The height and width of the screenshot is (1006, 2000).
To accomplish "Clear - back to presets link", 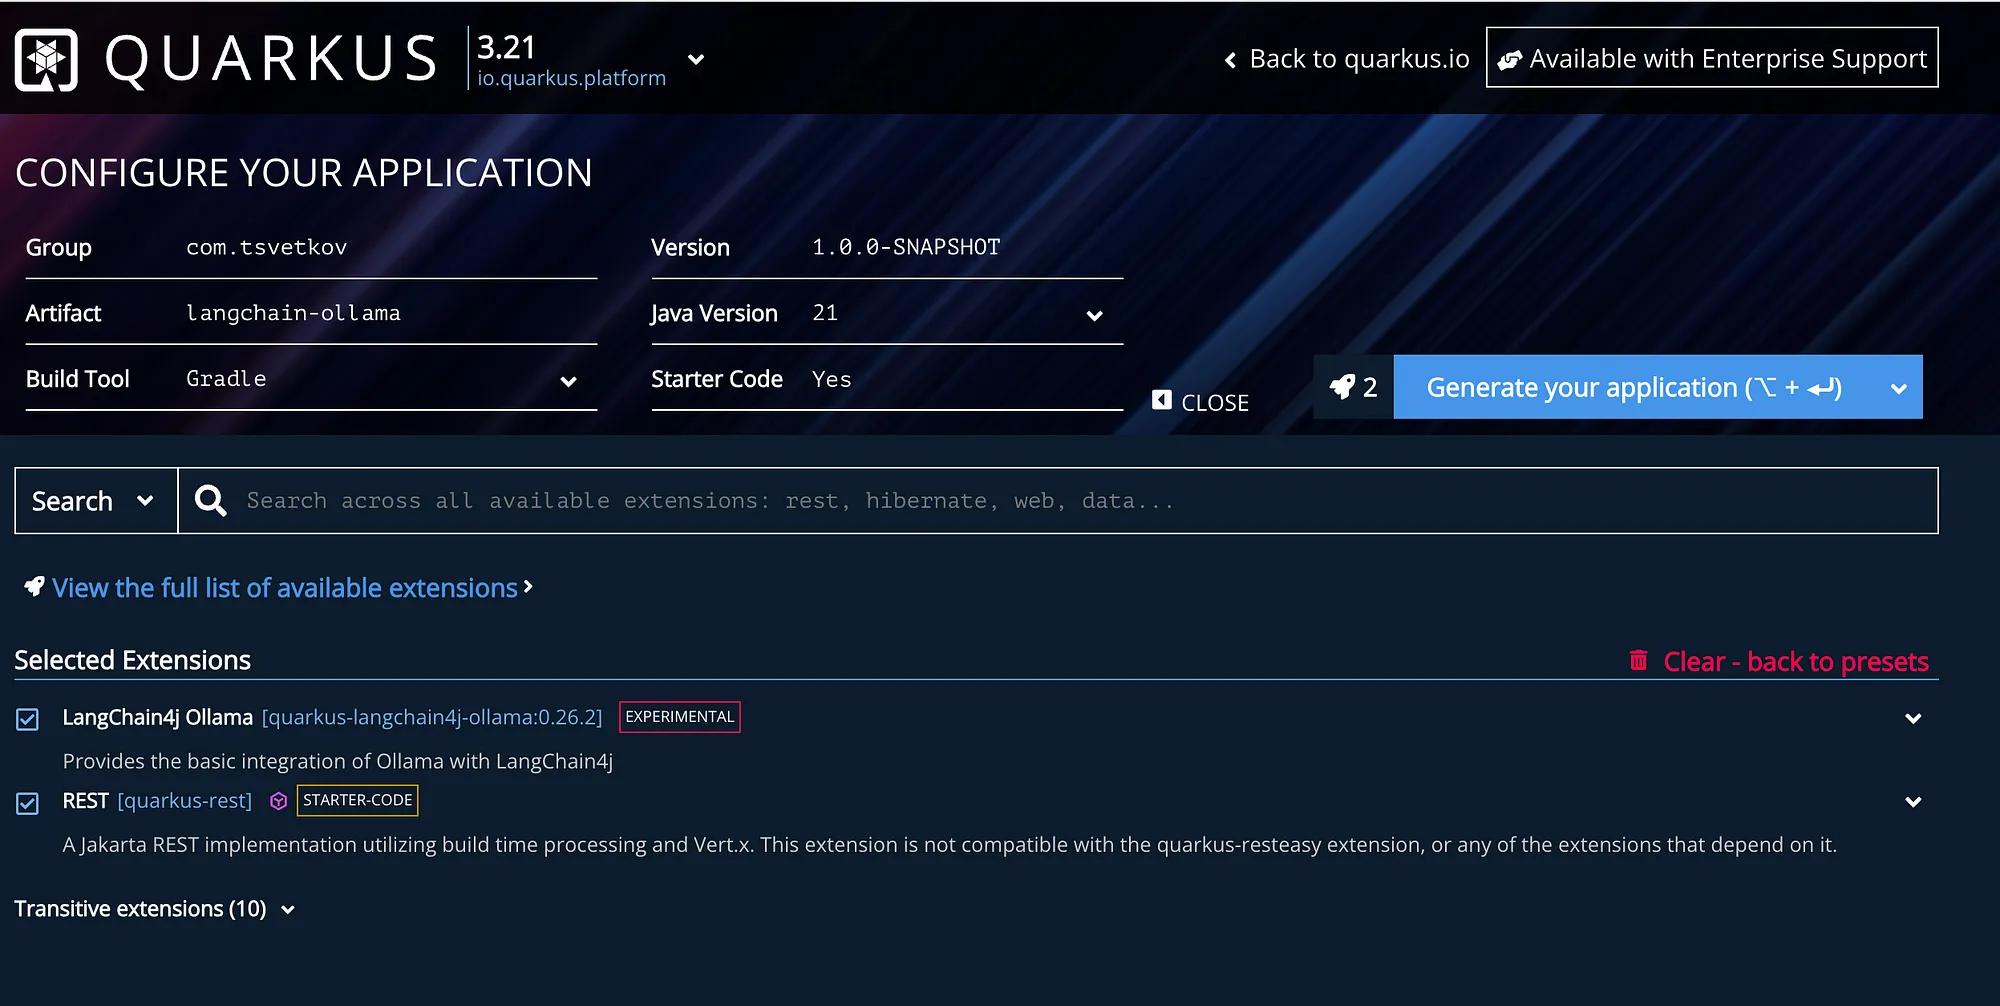I will point(1795,661).
